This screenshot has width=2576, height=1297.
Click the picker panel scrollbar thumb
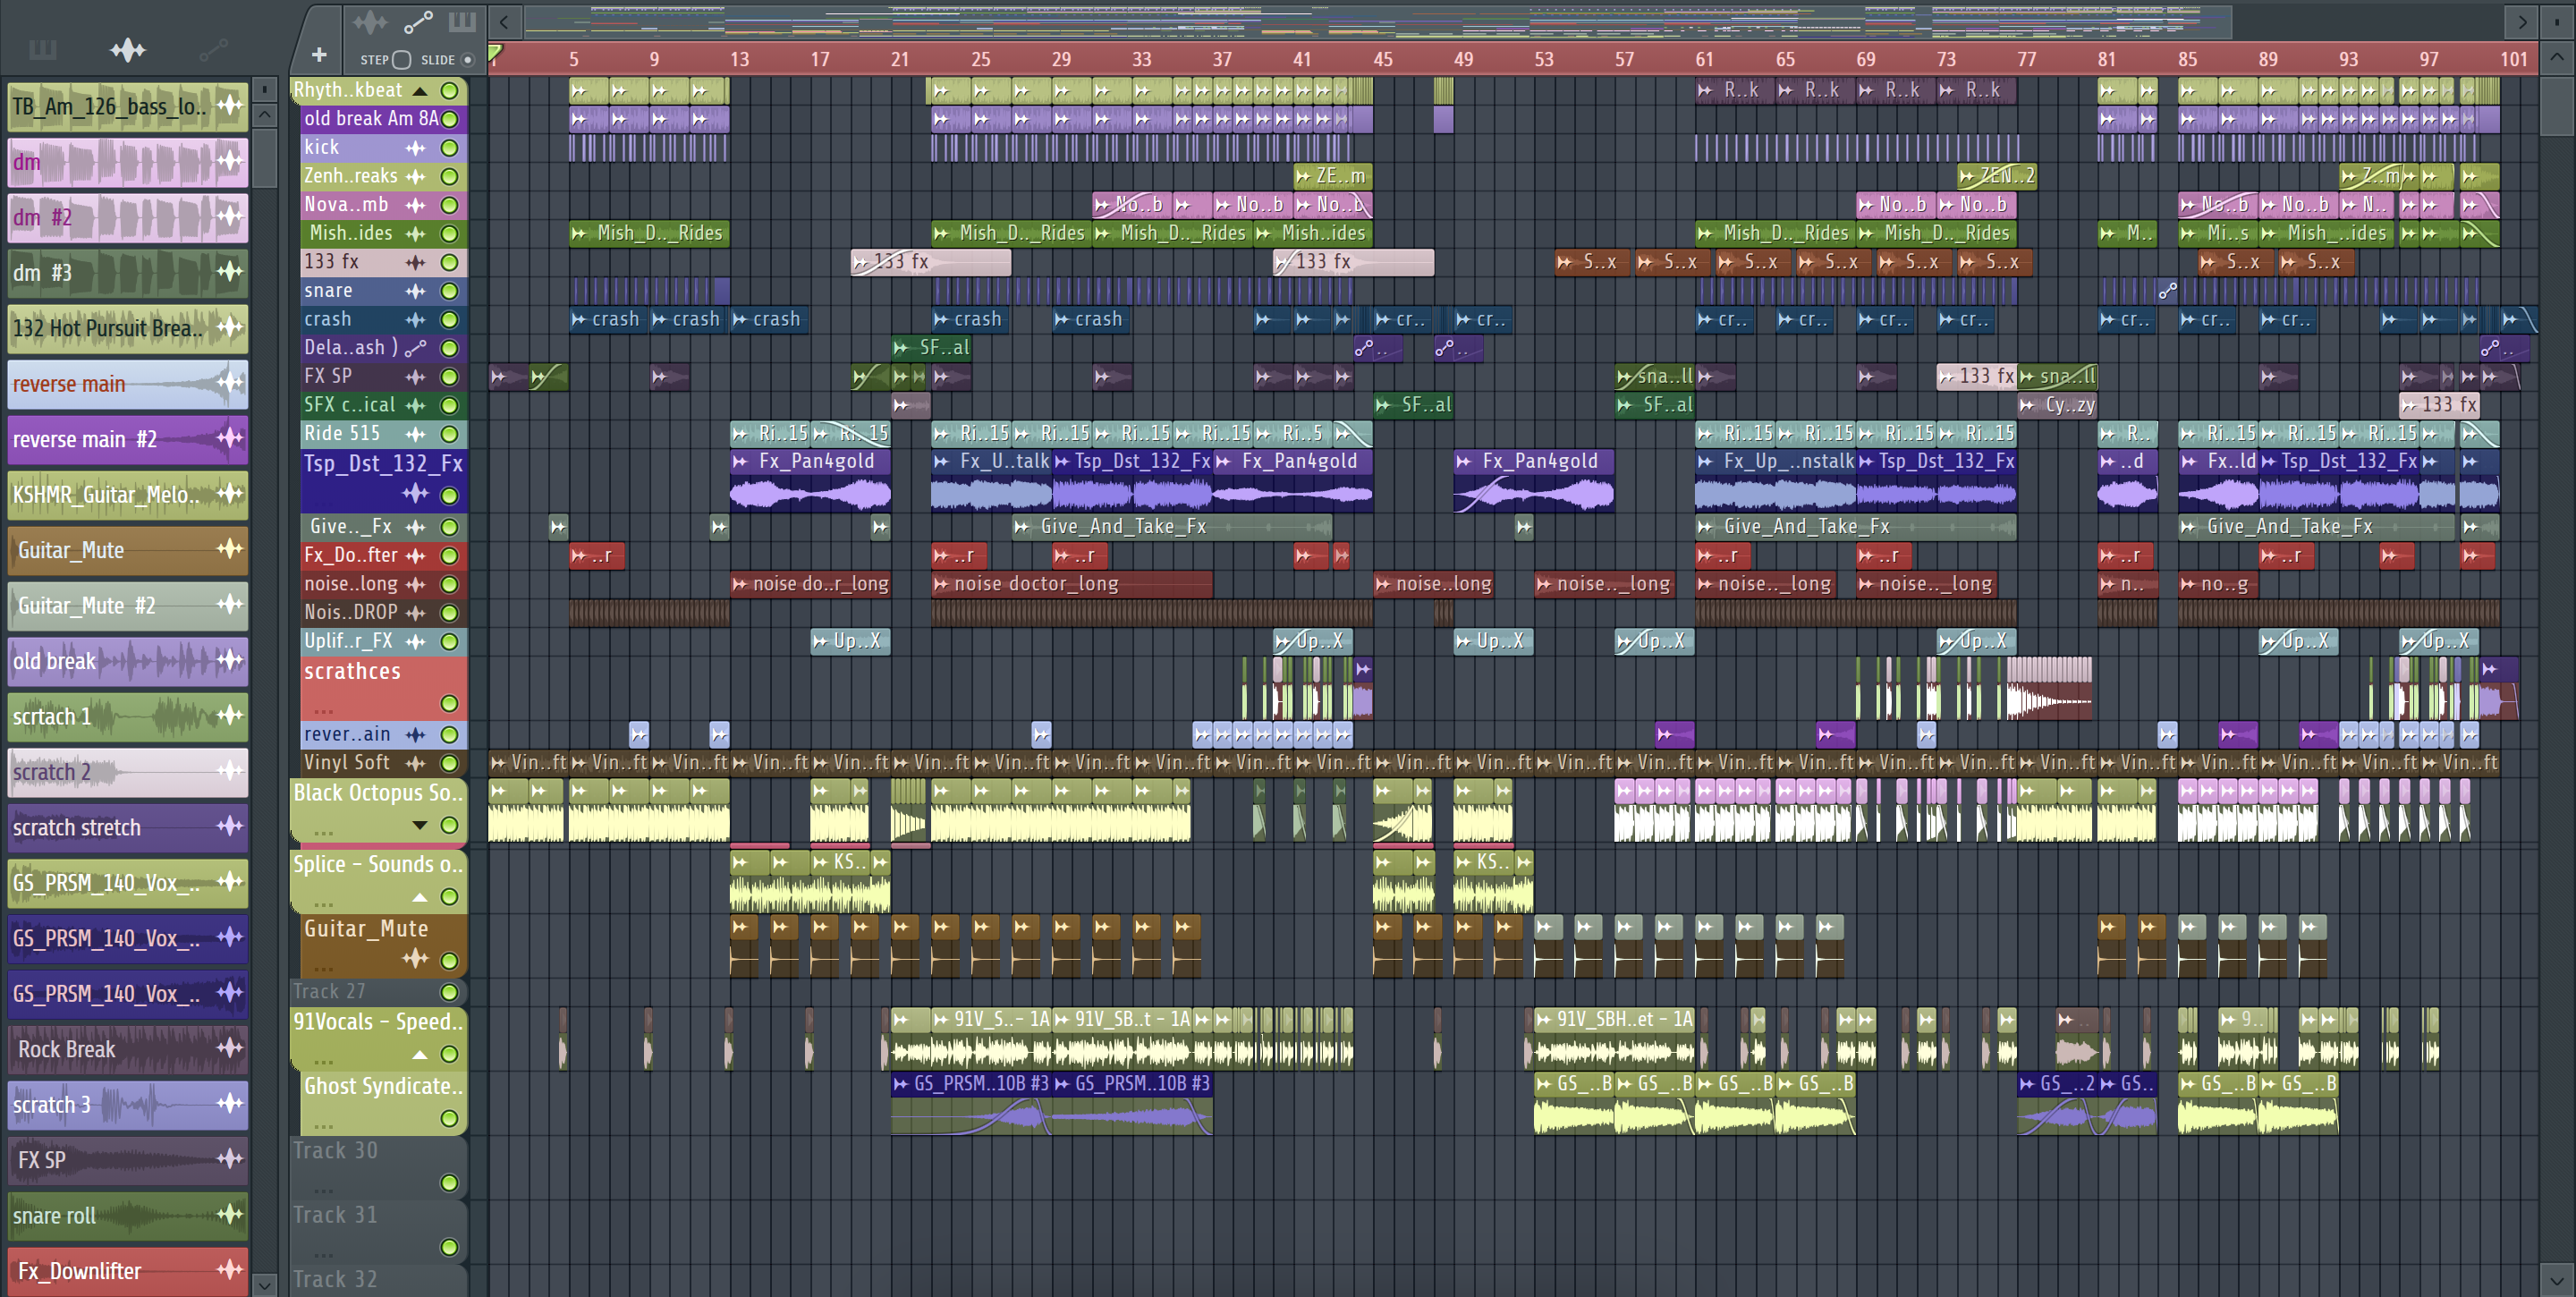264,157
